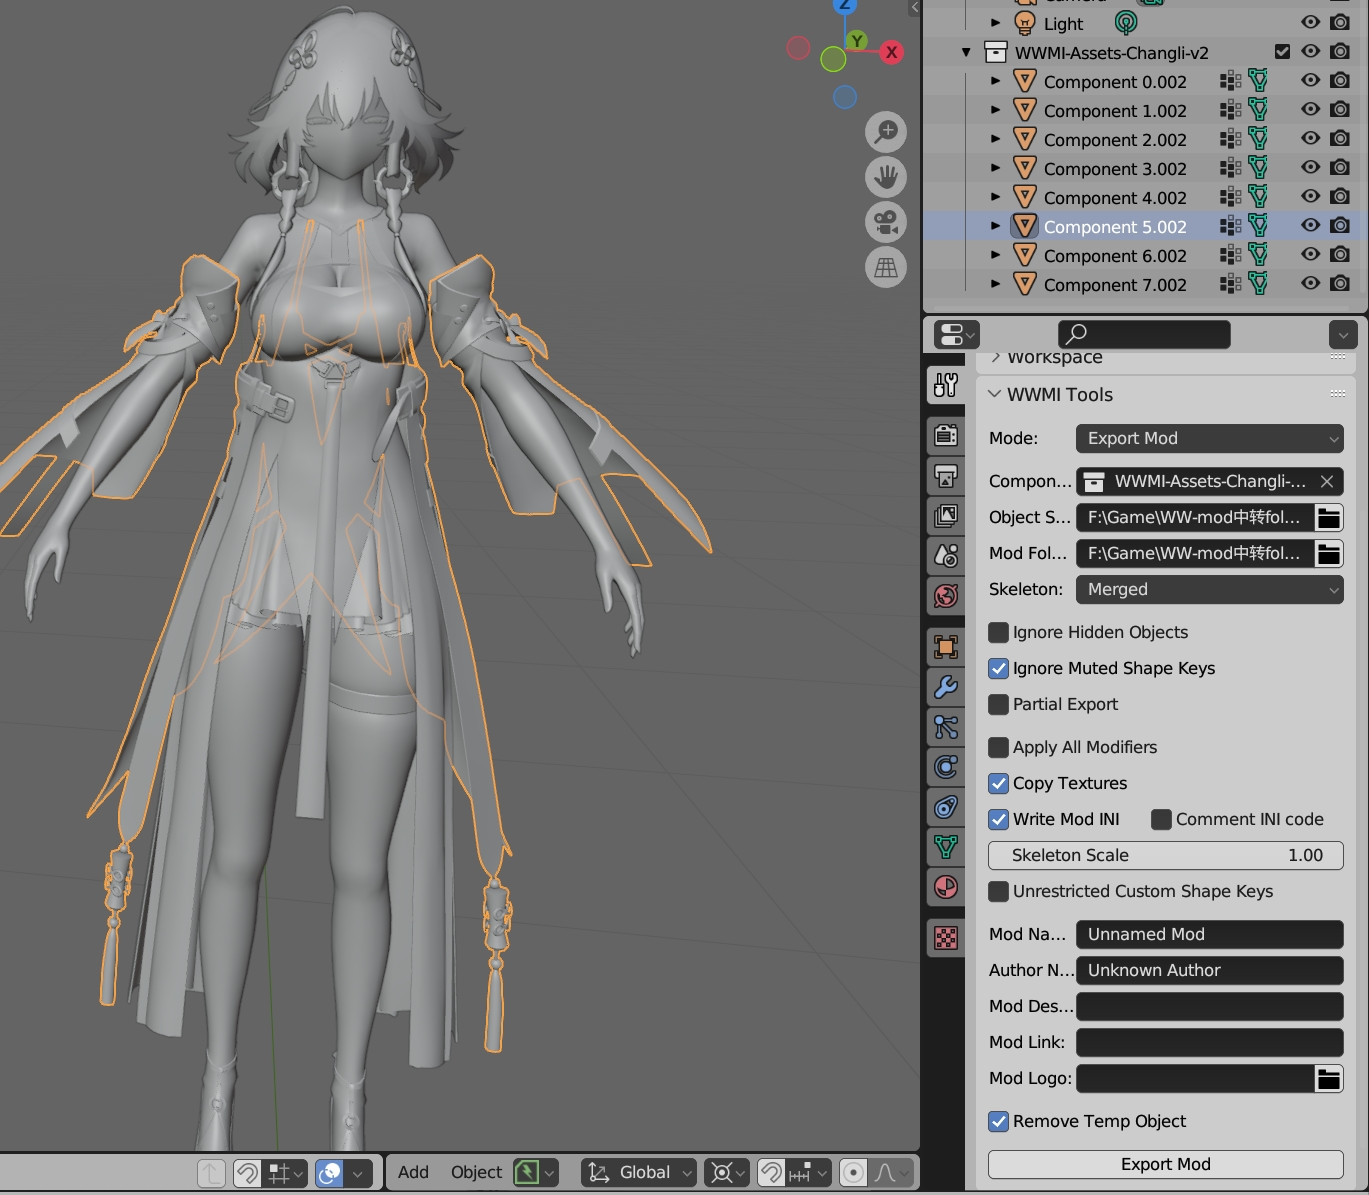Open the Material properties sphere tab
This screenshot has height=1195, width=1369.
click(945, 887)
